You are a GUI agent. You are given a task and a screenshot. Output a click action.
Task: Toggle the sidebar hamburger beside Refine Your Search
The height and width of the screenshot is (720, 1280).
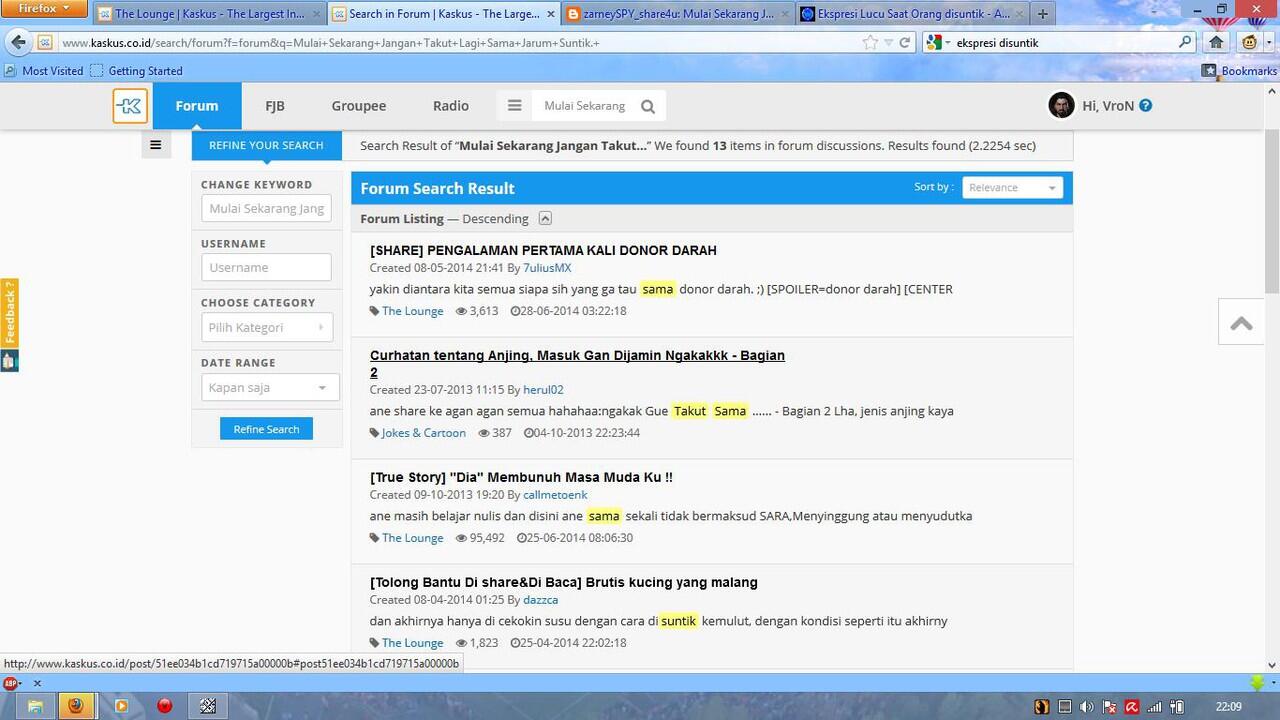155,145
